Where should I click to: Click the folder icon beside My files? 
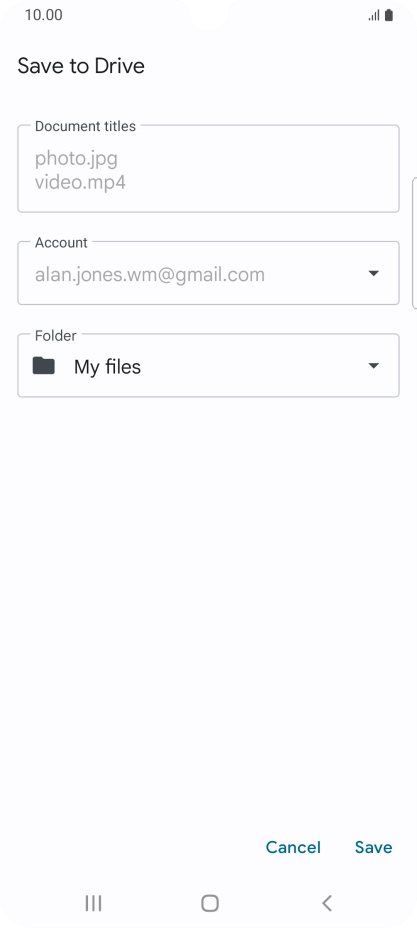point(44,366)
